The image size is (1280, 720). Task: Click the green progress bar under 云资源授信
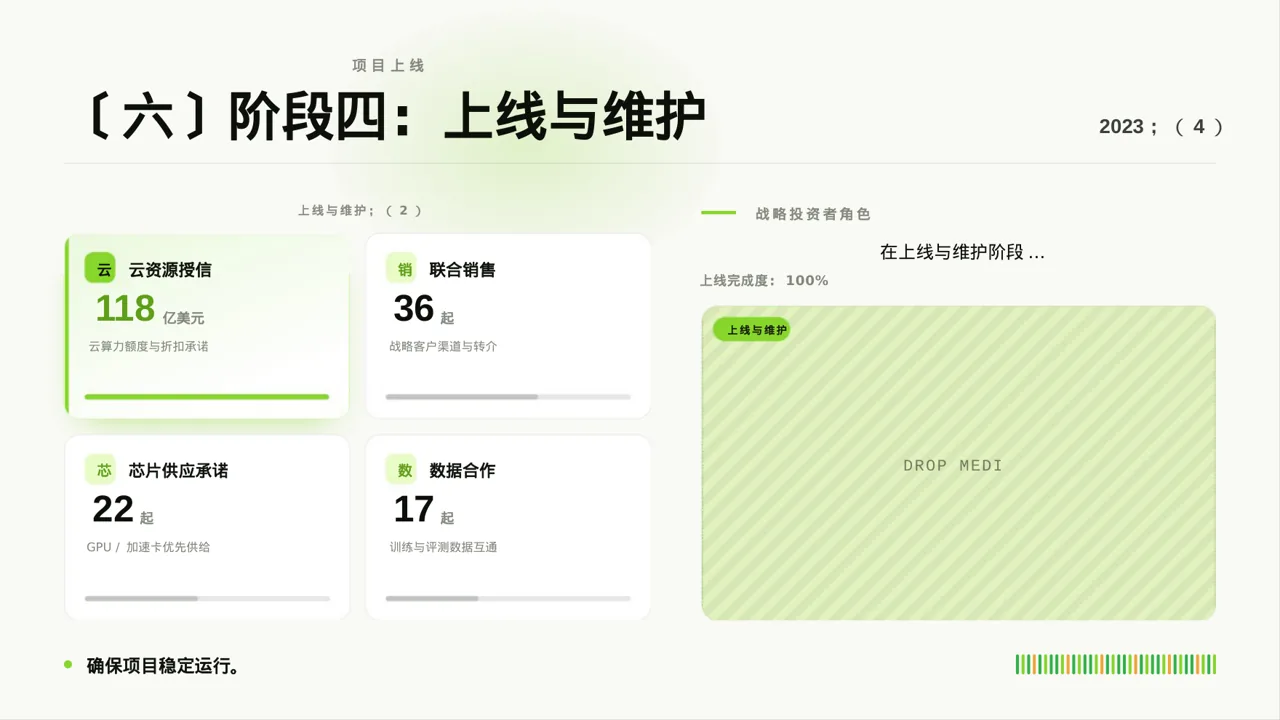[207, 397]
